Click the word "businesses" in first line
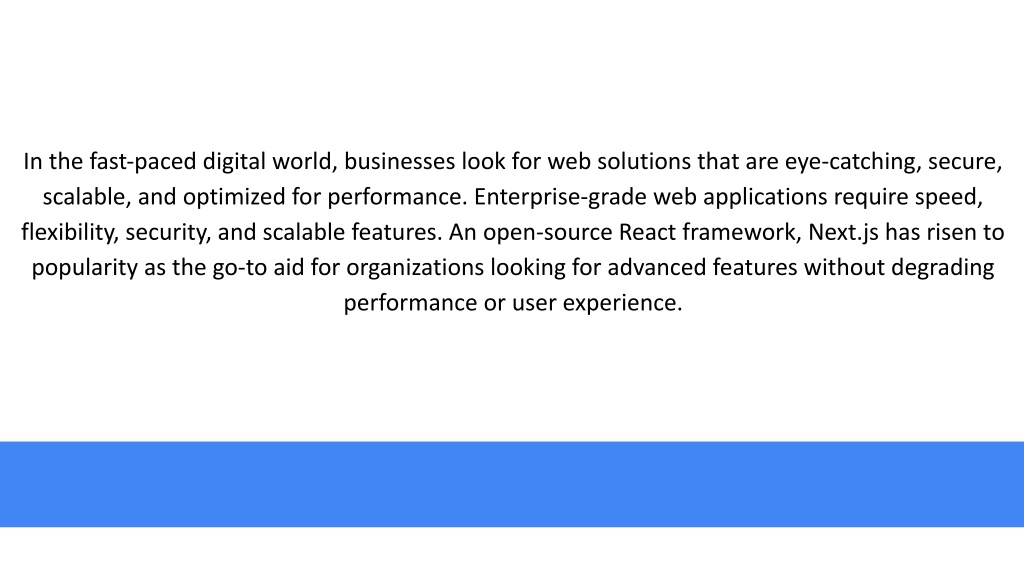 pyautogui.click(x=400, y=161)
